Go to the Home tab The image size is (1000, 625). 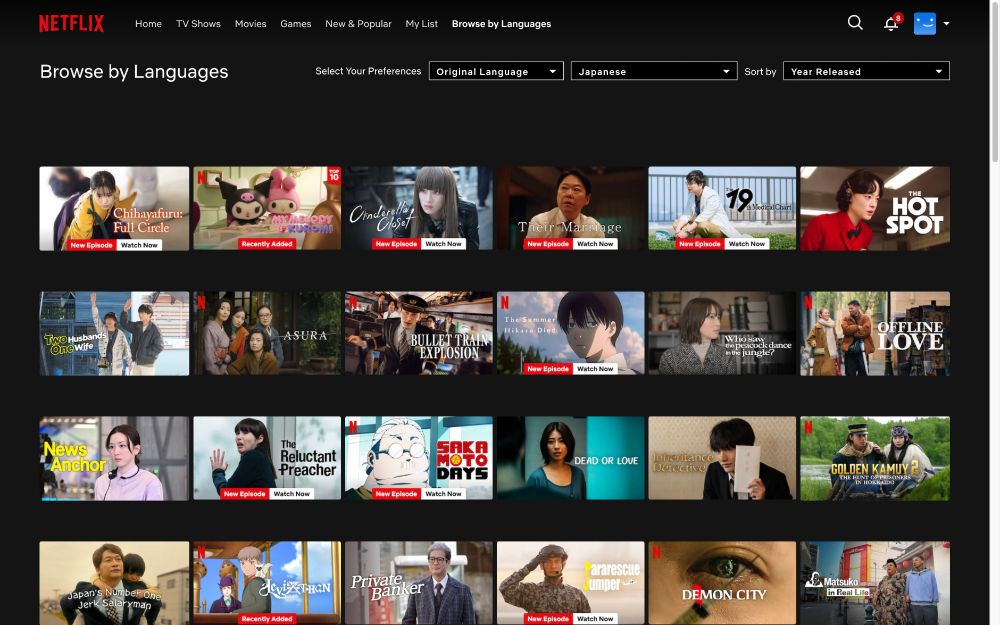click(x=149, y=24)
